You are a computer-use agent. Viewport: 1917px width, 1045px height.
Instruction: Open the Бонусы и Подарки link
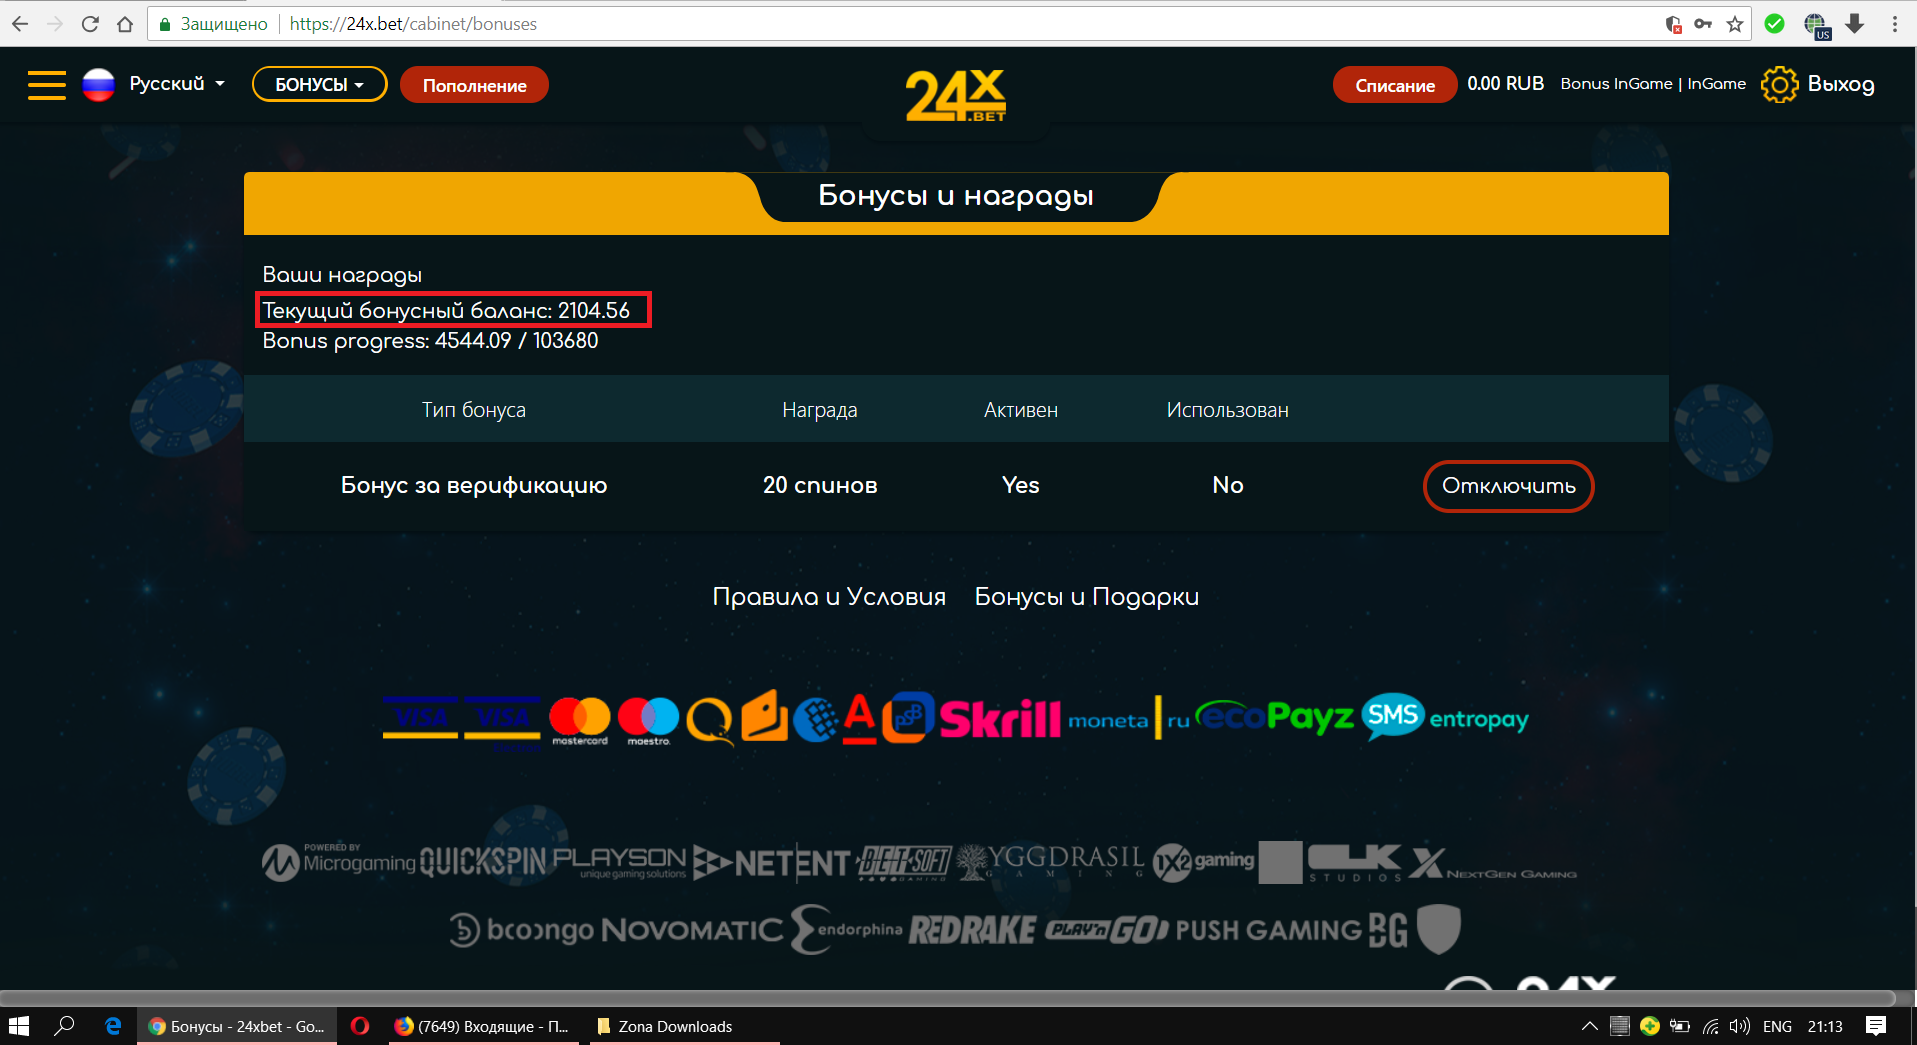(1087, 597)
